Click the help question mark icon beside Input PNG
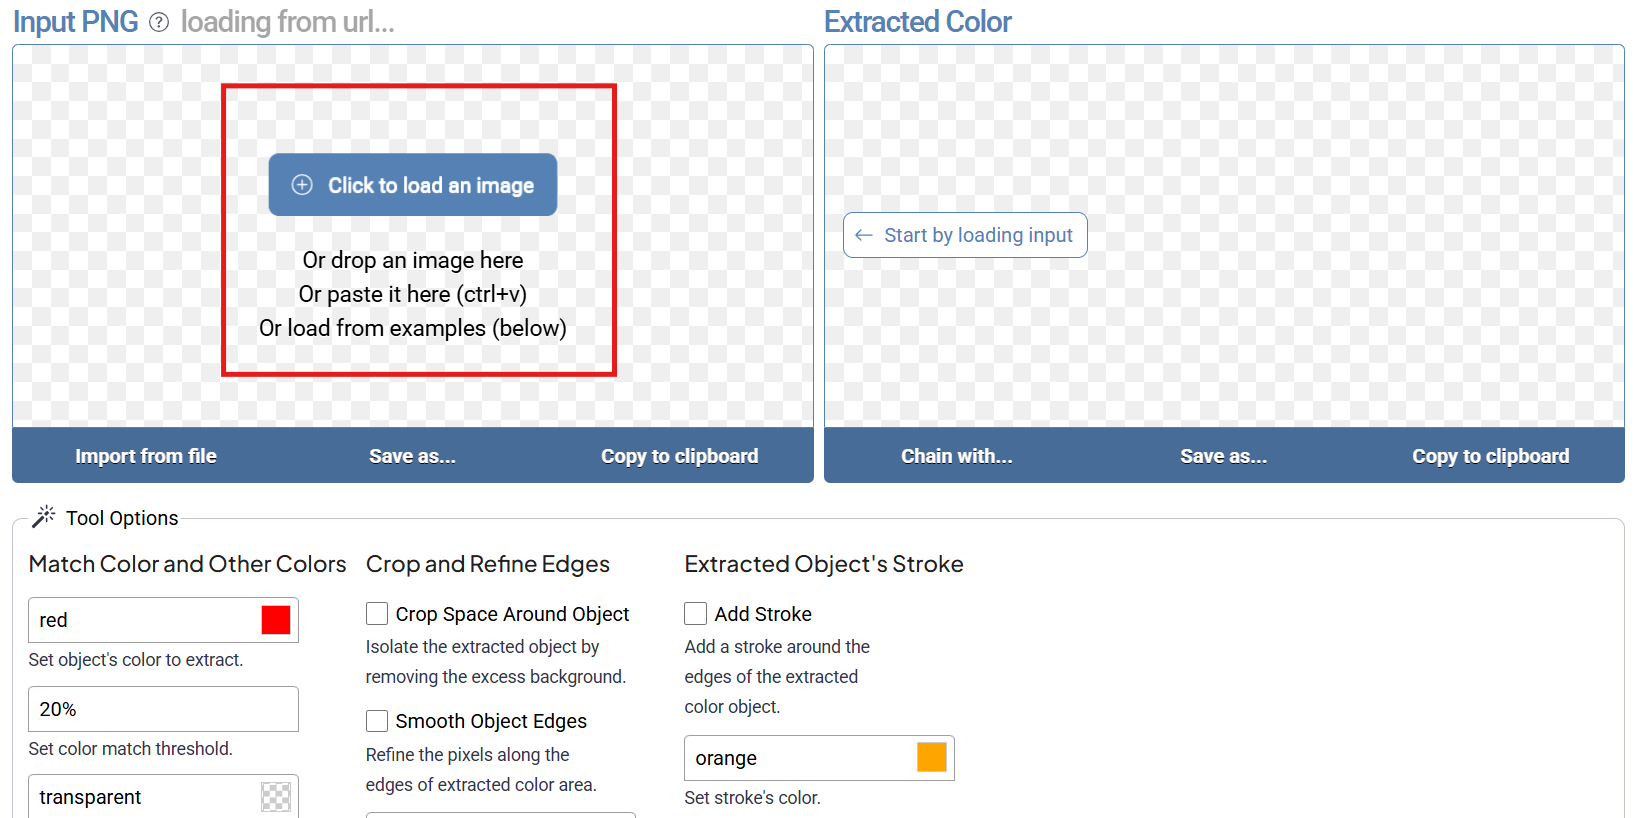This screenshot has width=1642, height=818. pyautogui.click(x=159, y=22)
